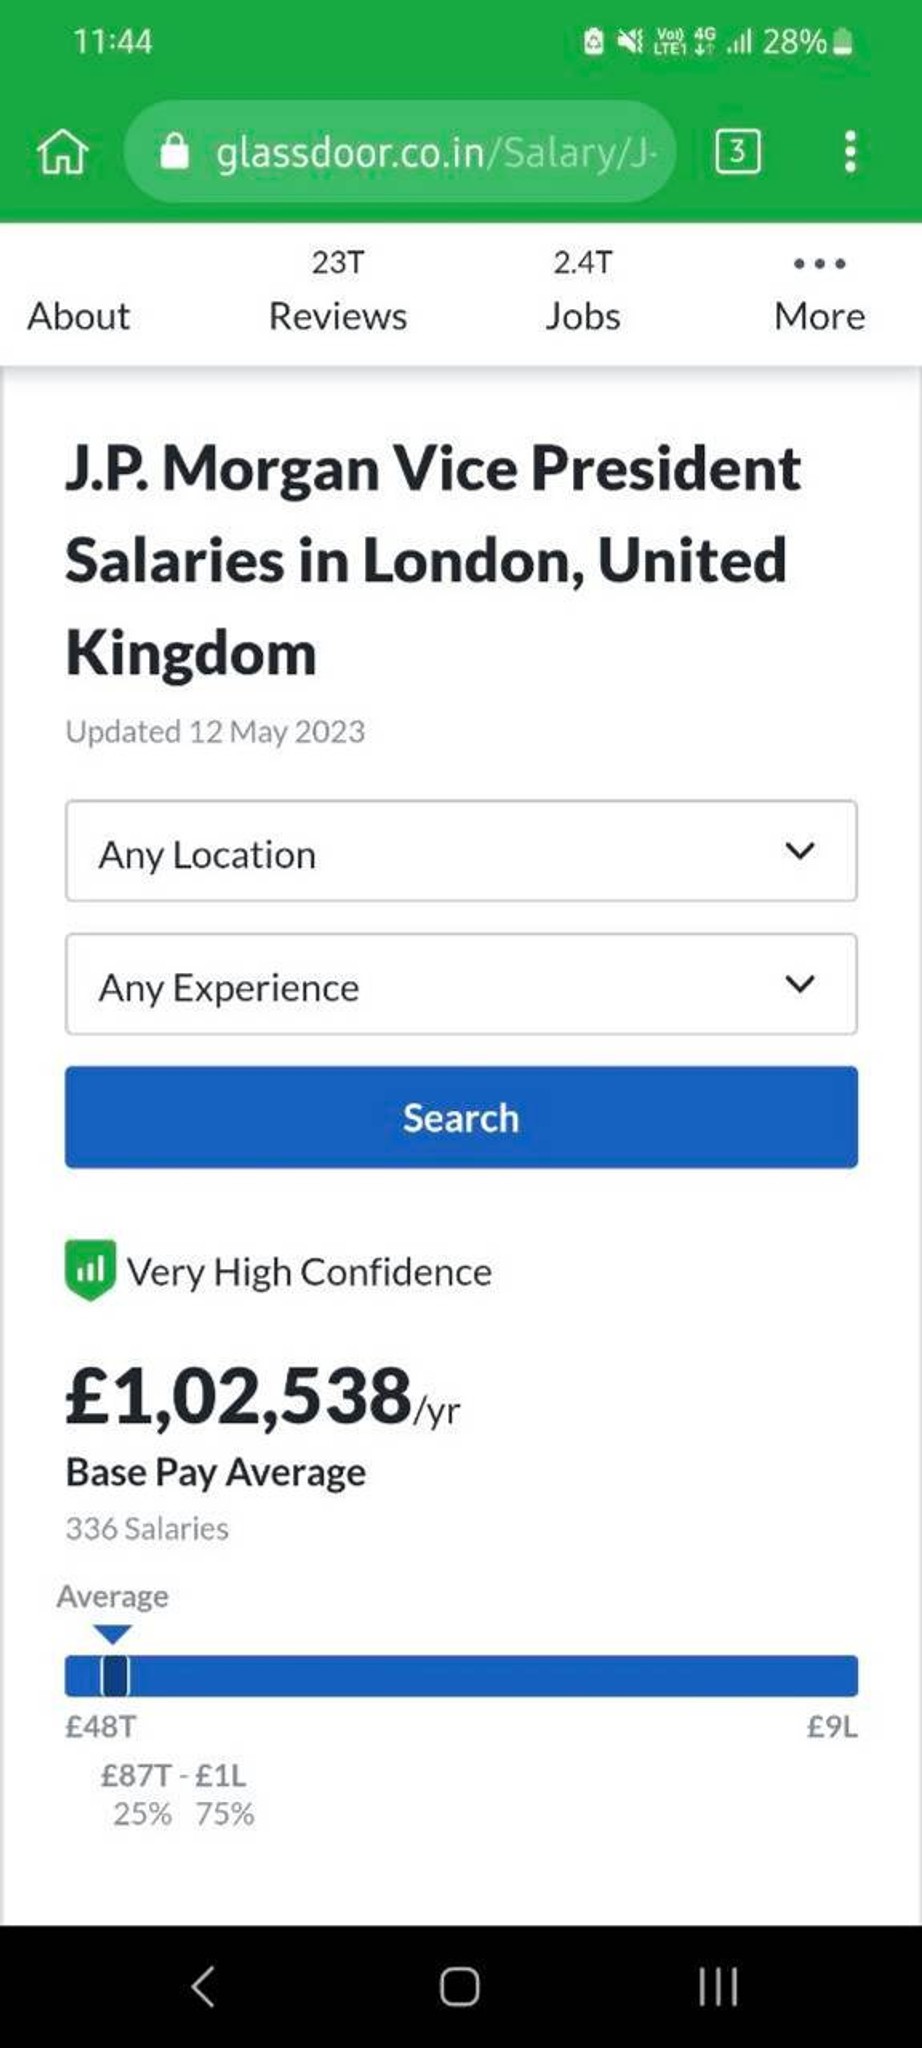The image size is (922, 2048).
Task: Expand the Any Experience dropdown
Action: 461,984
